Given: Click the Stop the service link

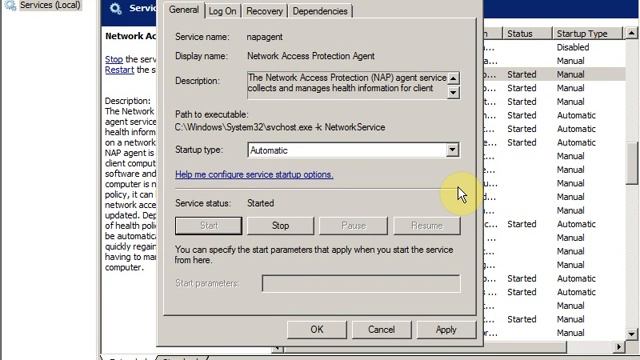Looking at the screenshot, I should click(114, 59).
